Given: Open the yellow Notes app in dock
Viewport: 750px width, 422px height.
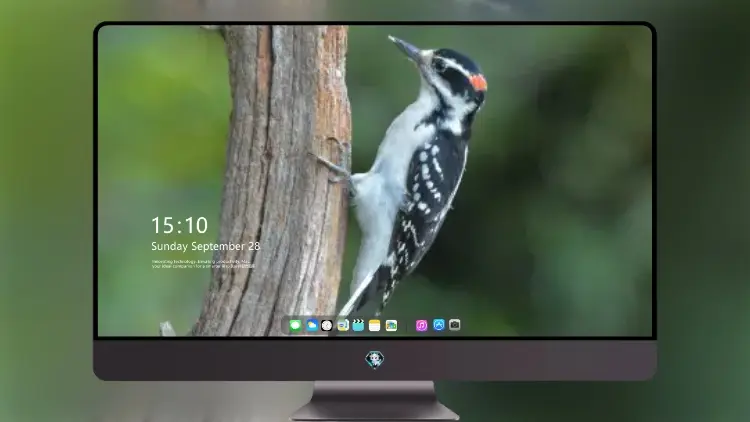Looking at the screenshot, I should click(x=375, y=325).
